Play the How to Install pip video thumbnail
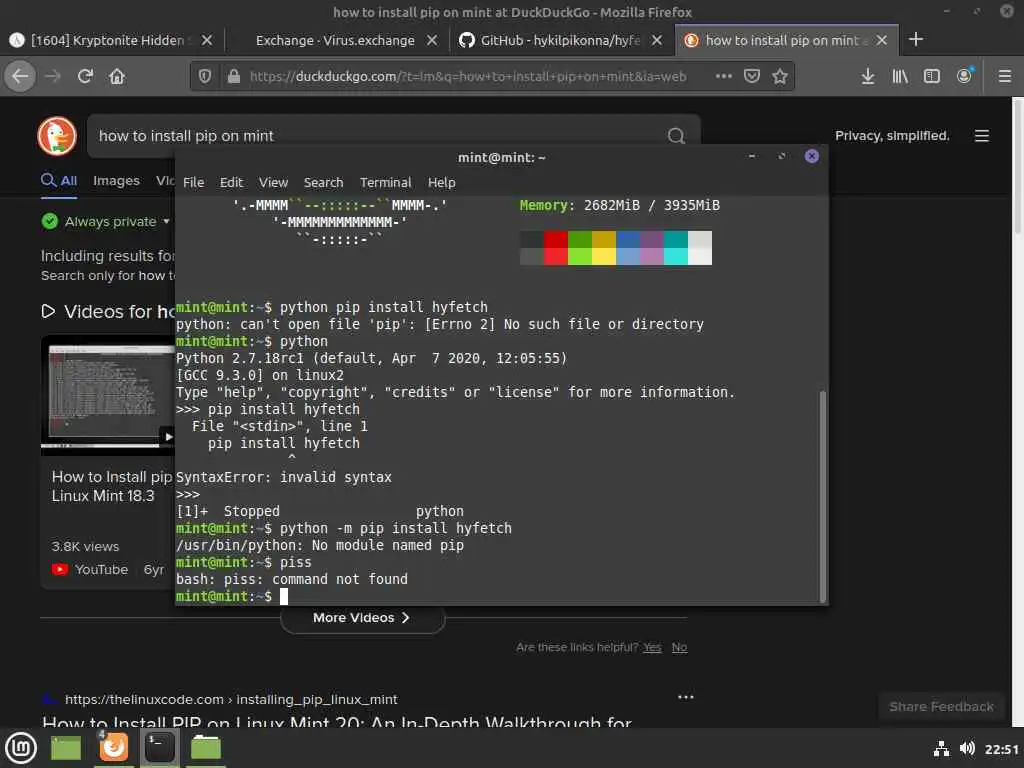1024x768 pixels. click(108, 394)
